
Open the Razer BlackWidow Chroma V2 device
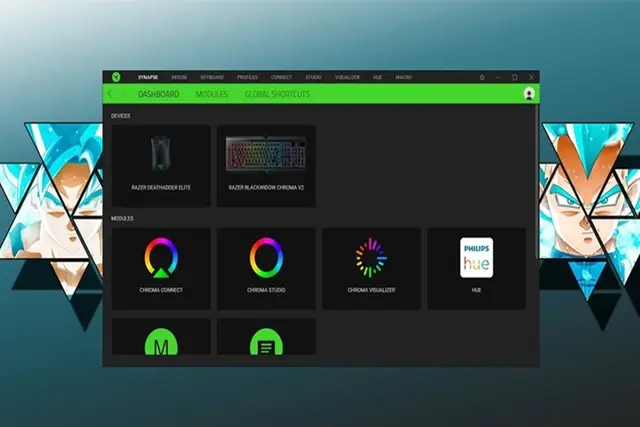click(266, 165)
